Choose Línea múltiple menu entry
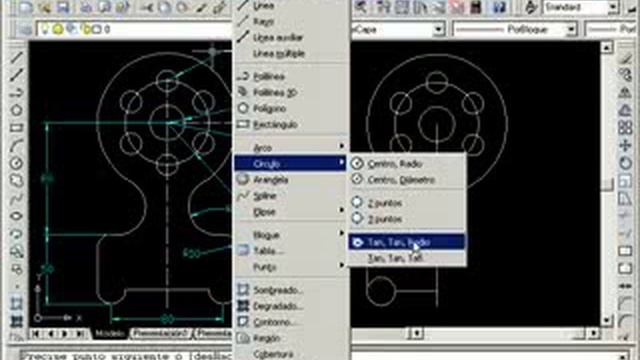 291,53
